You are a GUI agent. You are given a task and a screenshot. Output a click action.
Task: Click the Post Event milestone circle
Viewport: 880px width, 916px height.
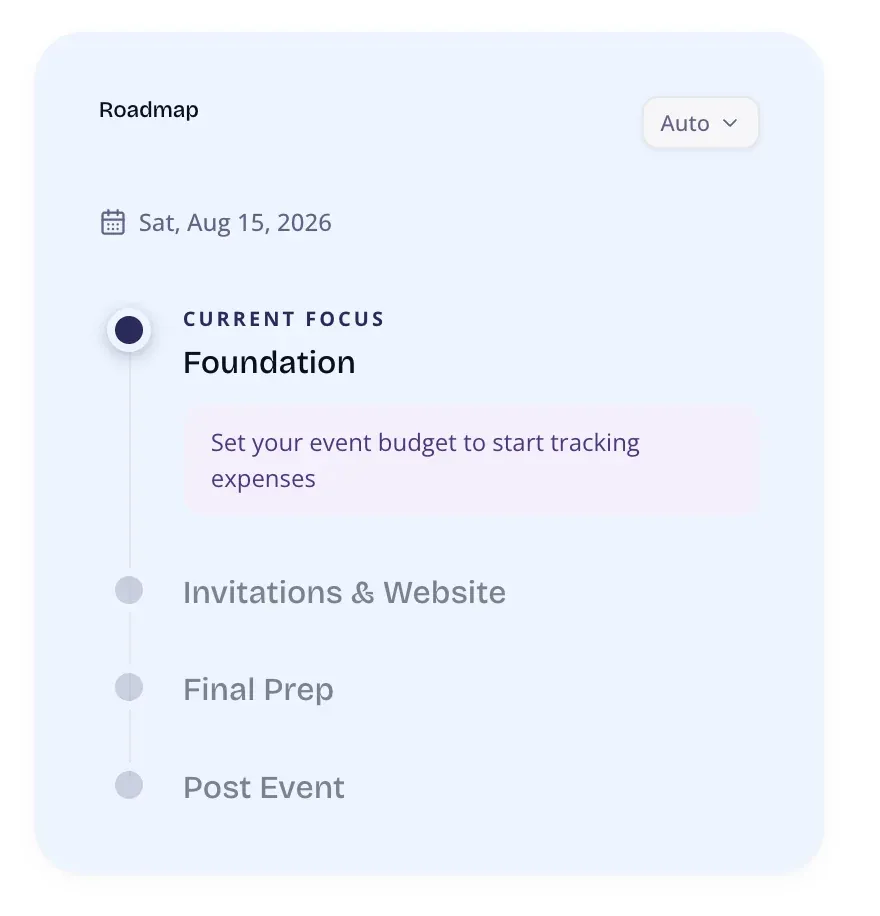coord(128,786)
